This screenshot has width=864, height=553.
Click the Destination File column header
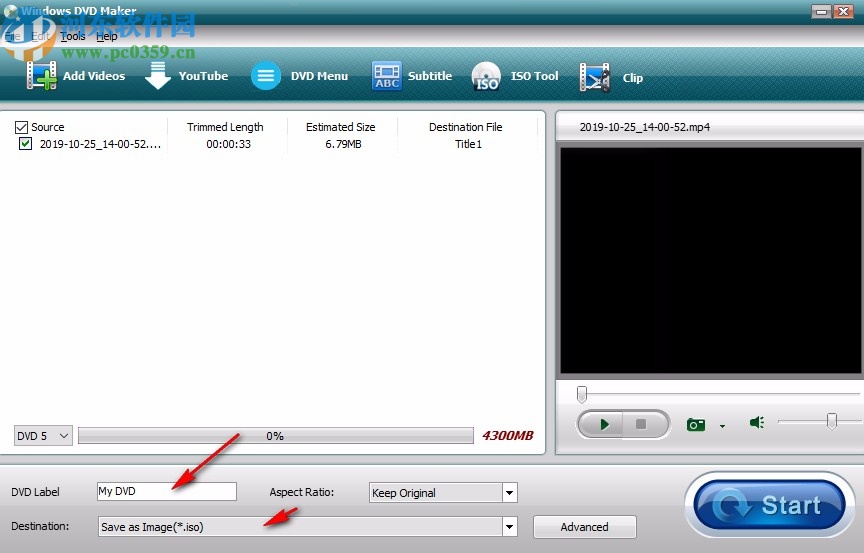pos(466,127)
